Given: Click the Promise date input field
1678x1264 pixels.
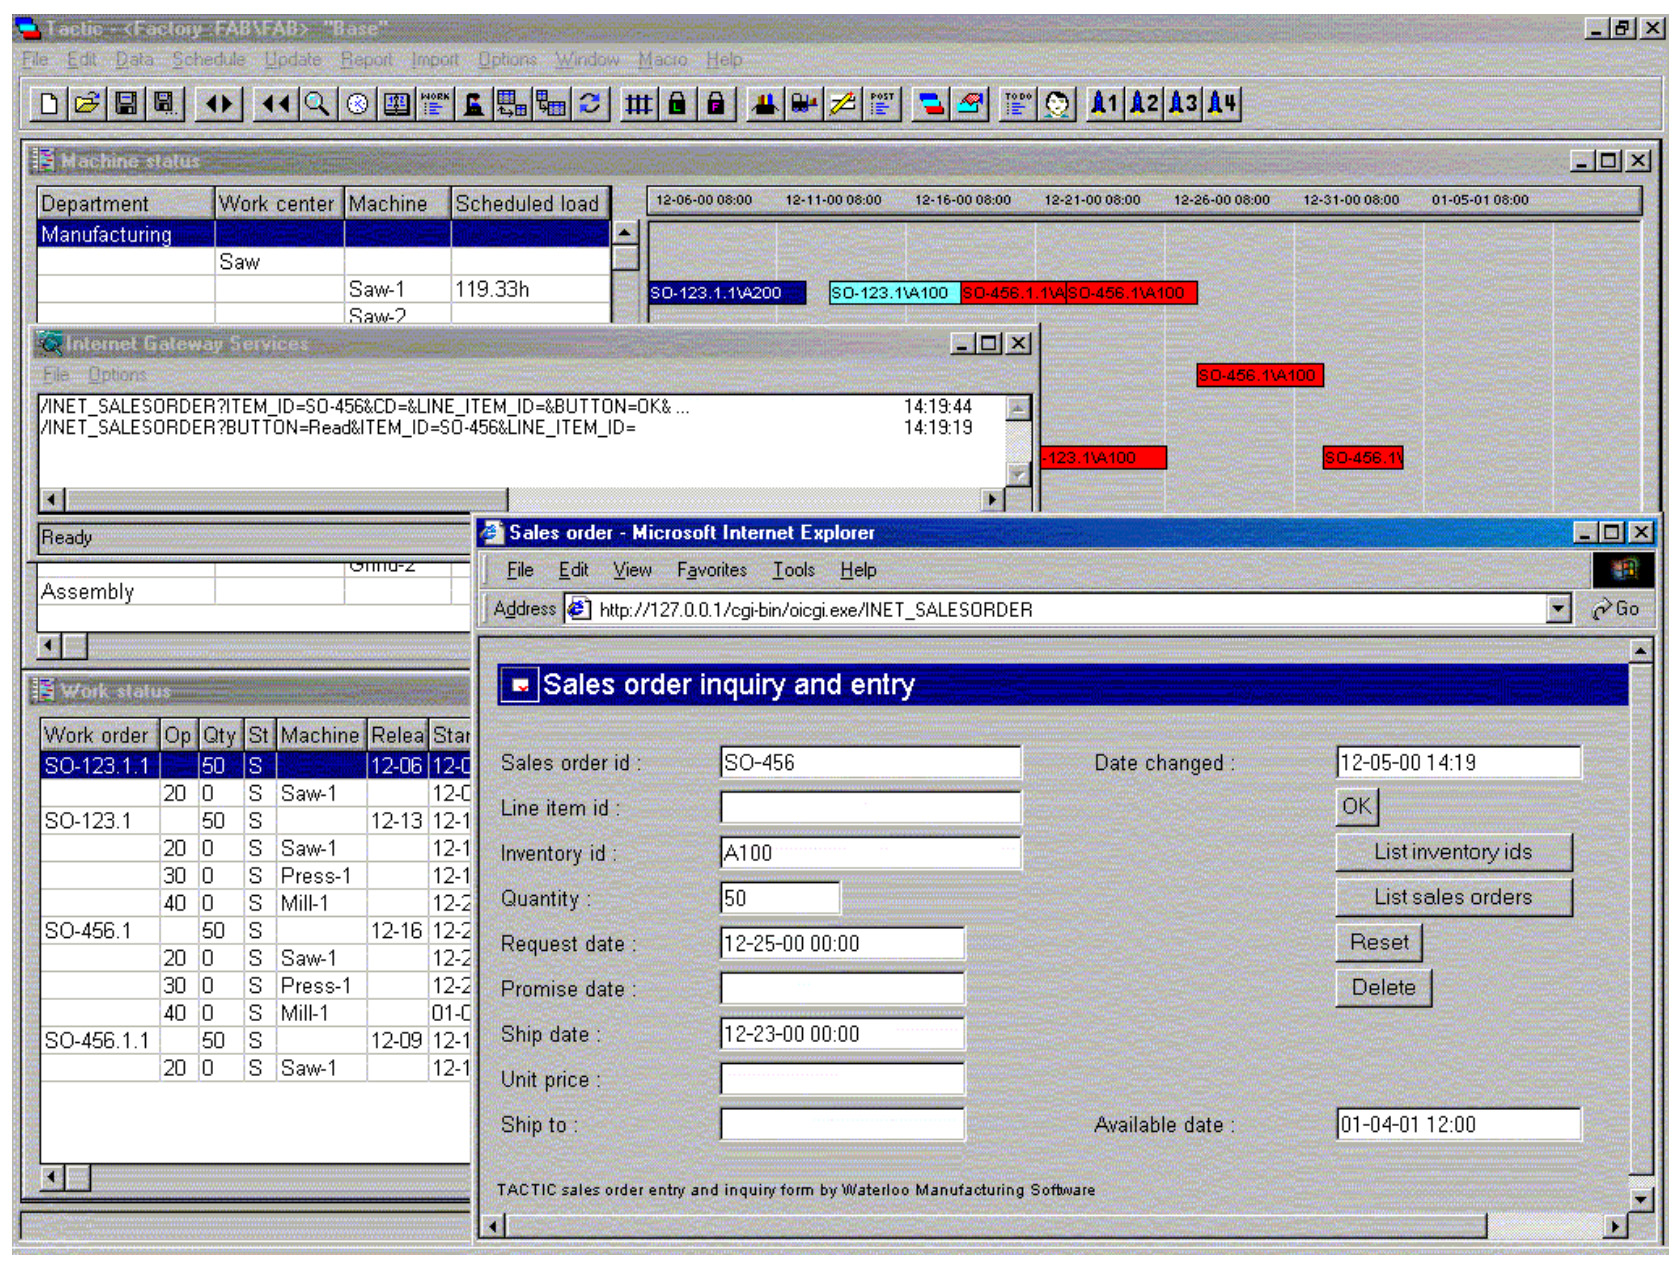Looking at the screenshot, I should [x=842, y=988].
